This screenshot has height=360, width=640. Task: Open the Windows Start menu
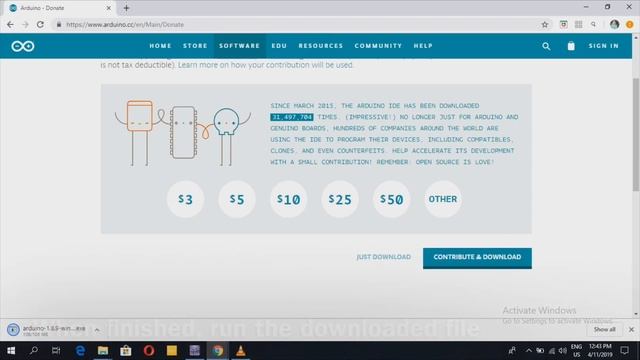click(11, 351)
